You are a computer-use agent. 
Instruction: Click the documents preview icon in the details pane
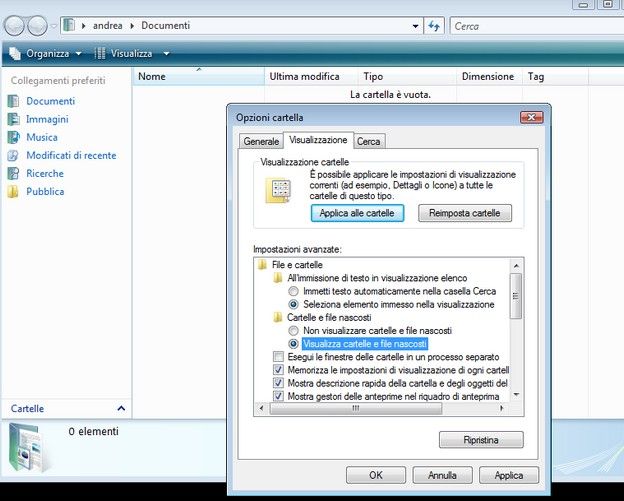(28, 448)
